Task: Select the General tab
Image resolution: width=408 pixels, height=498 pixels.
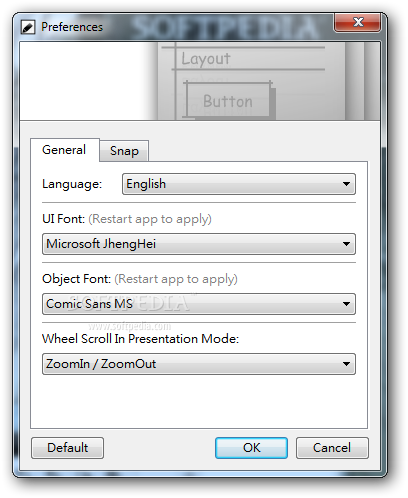Action: [x=64, y=150]
